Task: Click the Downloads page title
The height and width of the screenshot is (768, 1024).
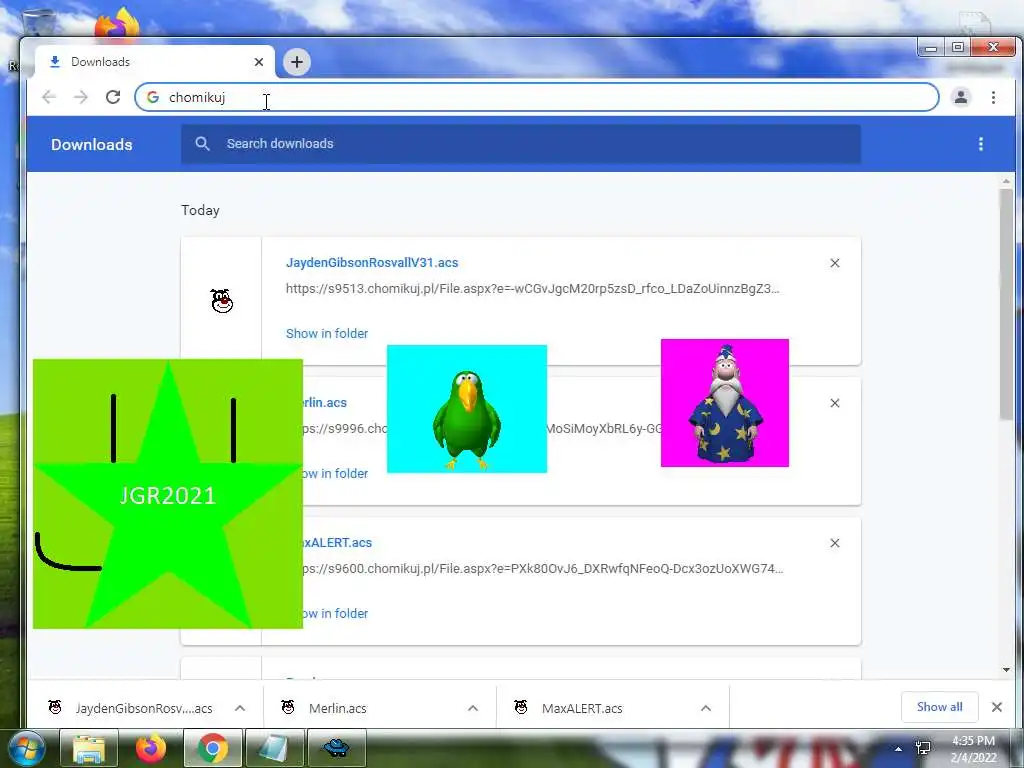Action: pyautogui.click(x=91, y=144)
